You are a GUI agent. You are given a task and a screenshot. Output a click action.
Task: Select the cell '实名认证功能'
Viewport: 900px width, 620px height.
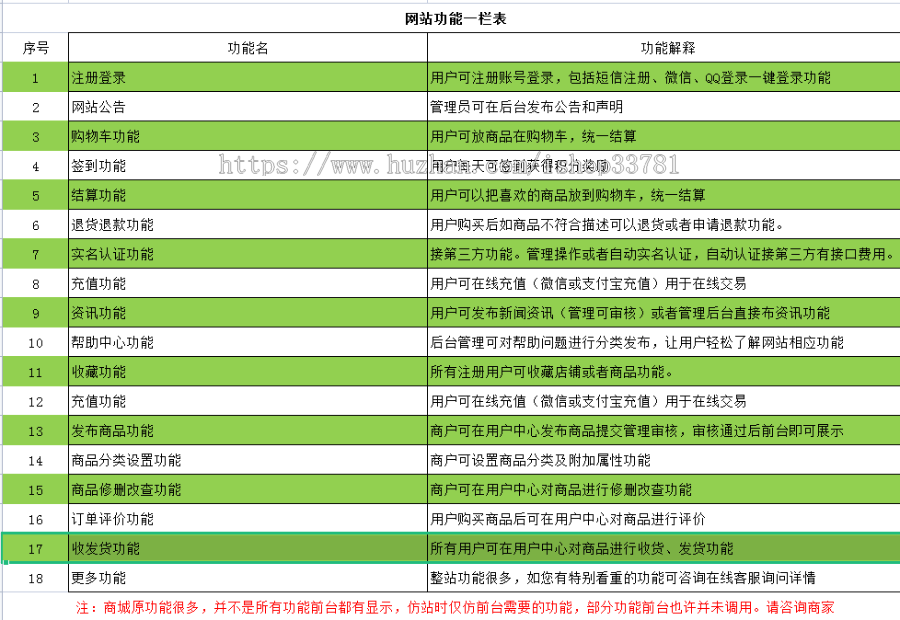pyautogui.click(x=248, y=254)
